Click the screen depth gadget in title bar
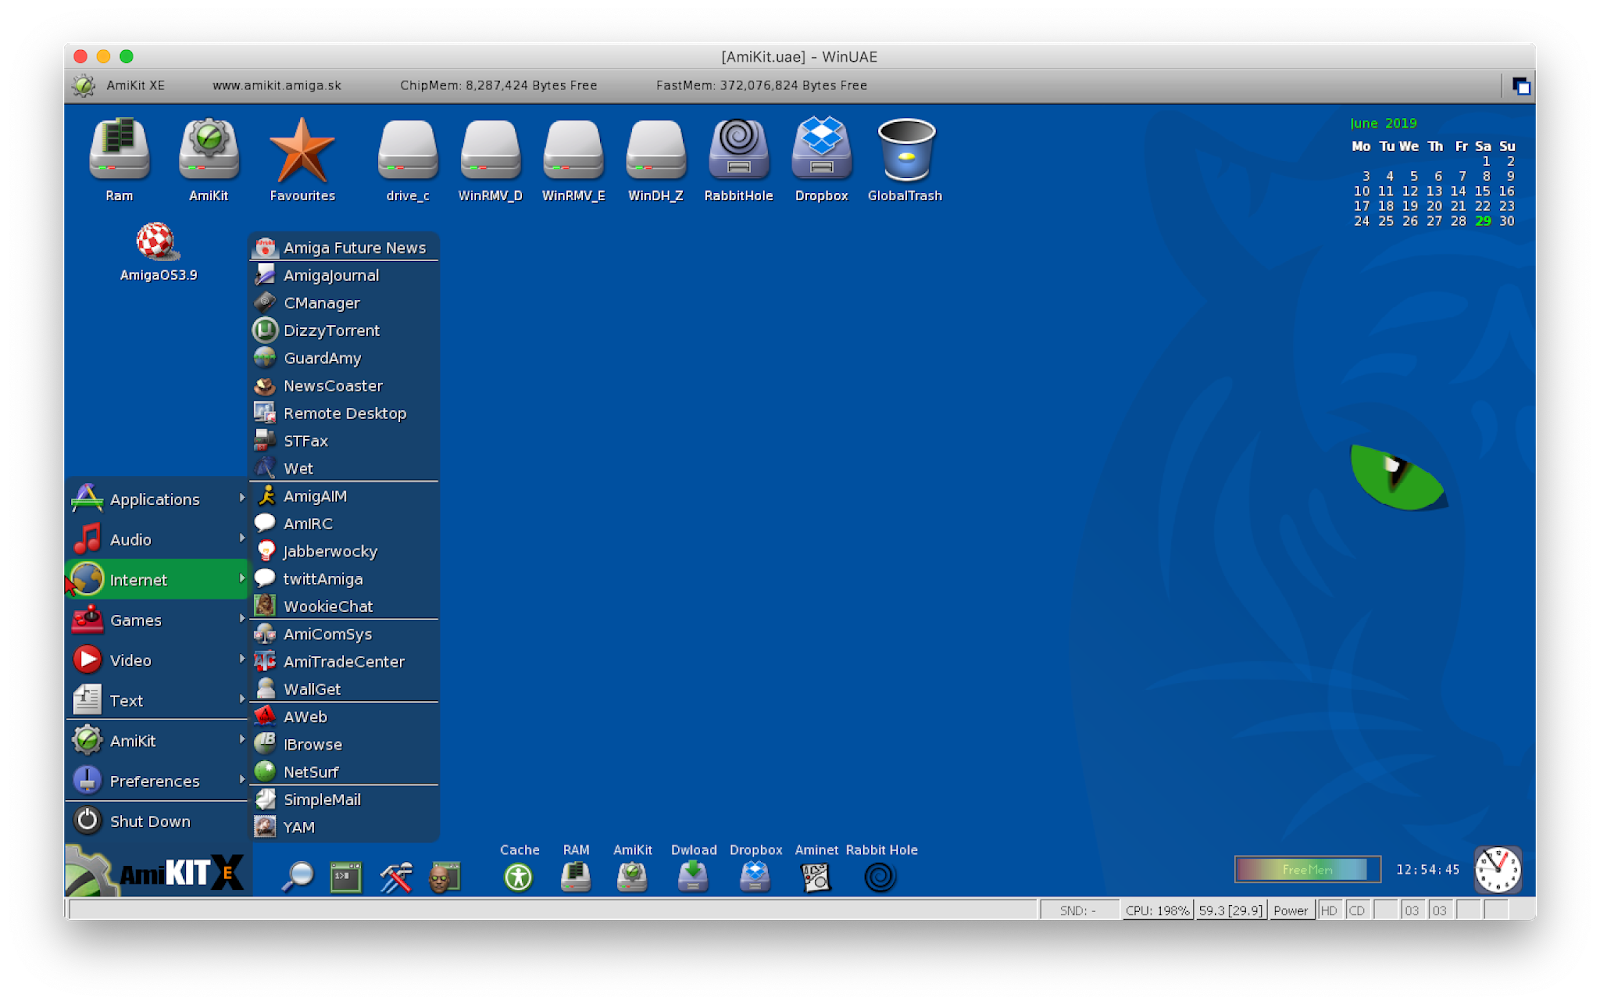Screen dimensions: 1600x1005 click(1521, 86)
